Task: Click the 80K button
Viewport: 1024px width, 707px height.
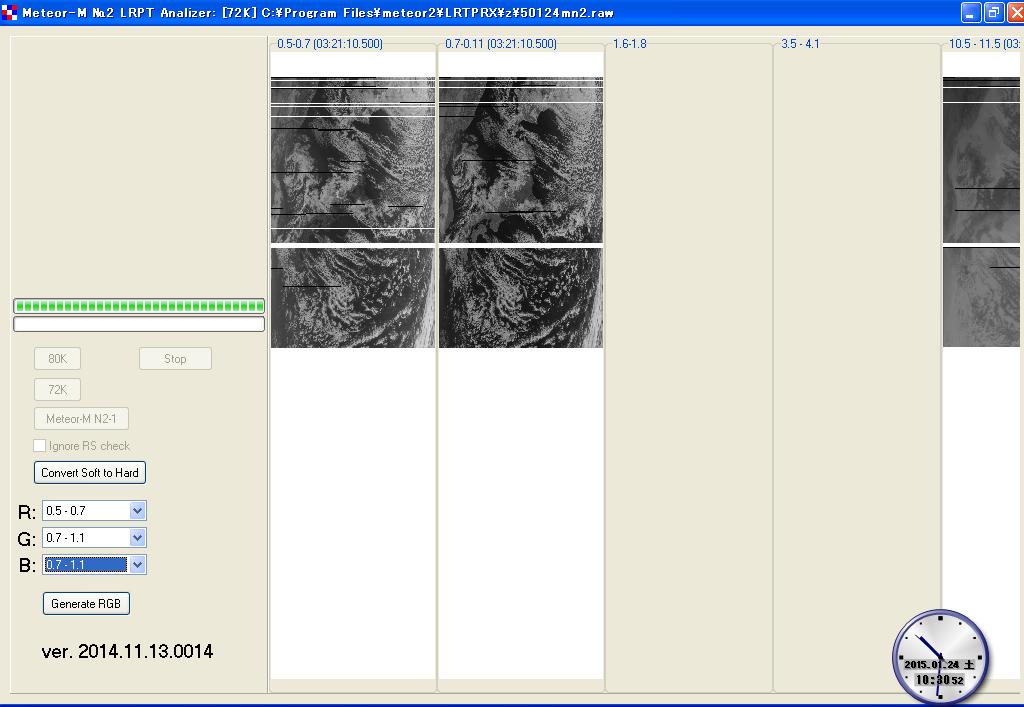Action: pos(57,359)
